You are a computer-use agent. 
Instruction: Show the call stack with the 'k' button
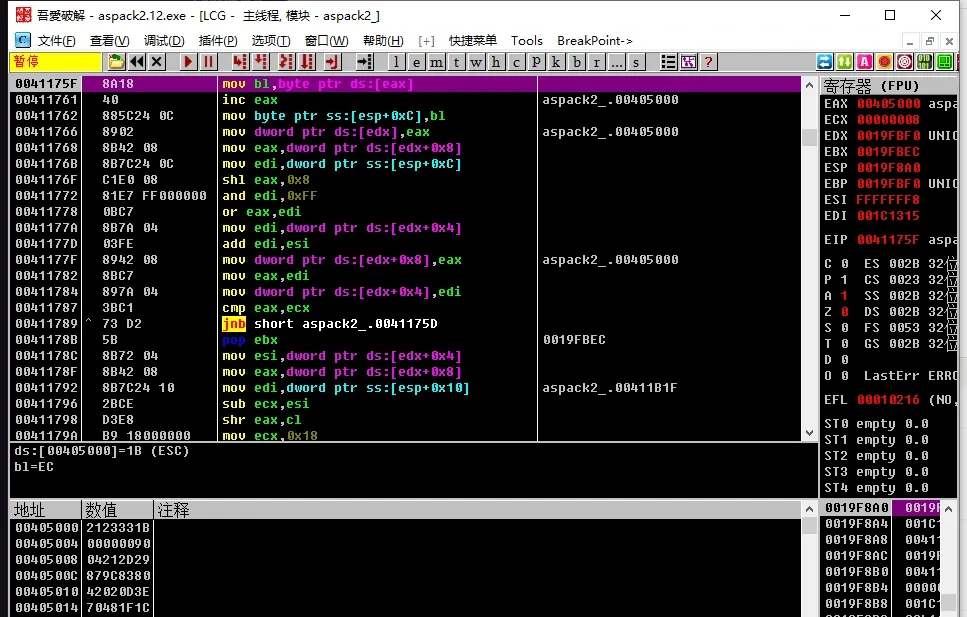tap(556, 62)
